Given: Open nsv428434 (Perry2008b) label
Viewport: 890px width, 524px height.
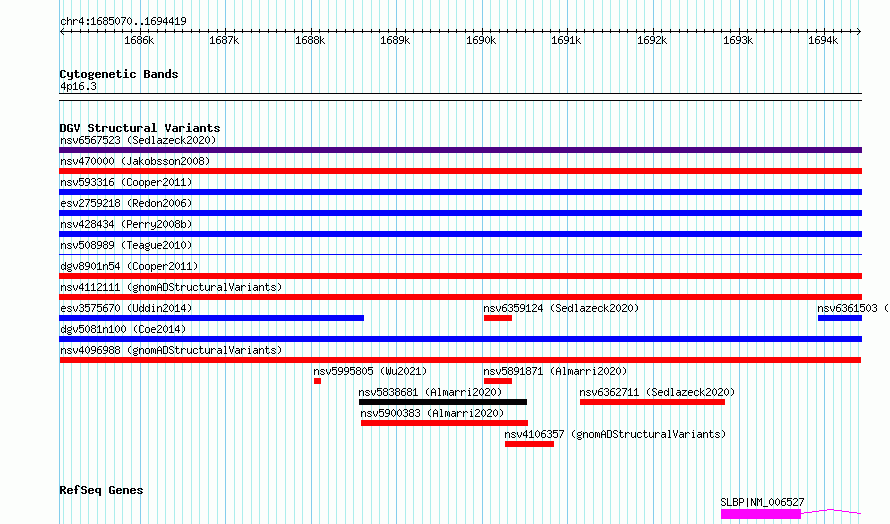Looking at the screenshot, I should point(126,224).
